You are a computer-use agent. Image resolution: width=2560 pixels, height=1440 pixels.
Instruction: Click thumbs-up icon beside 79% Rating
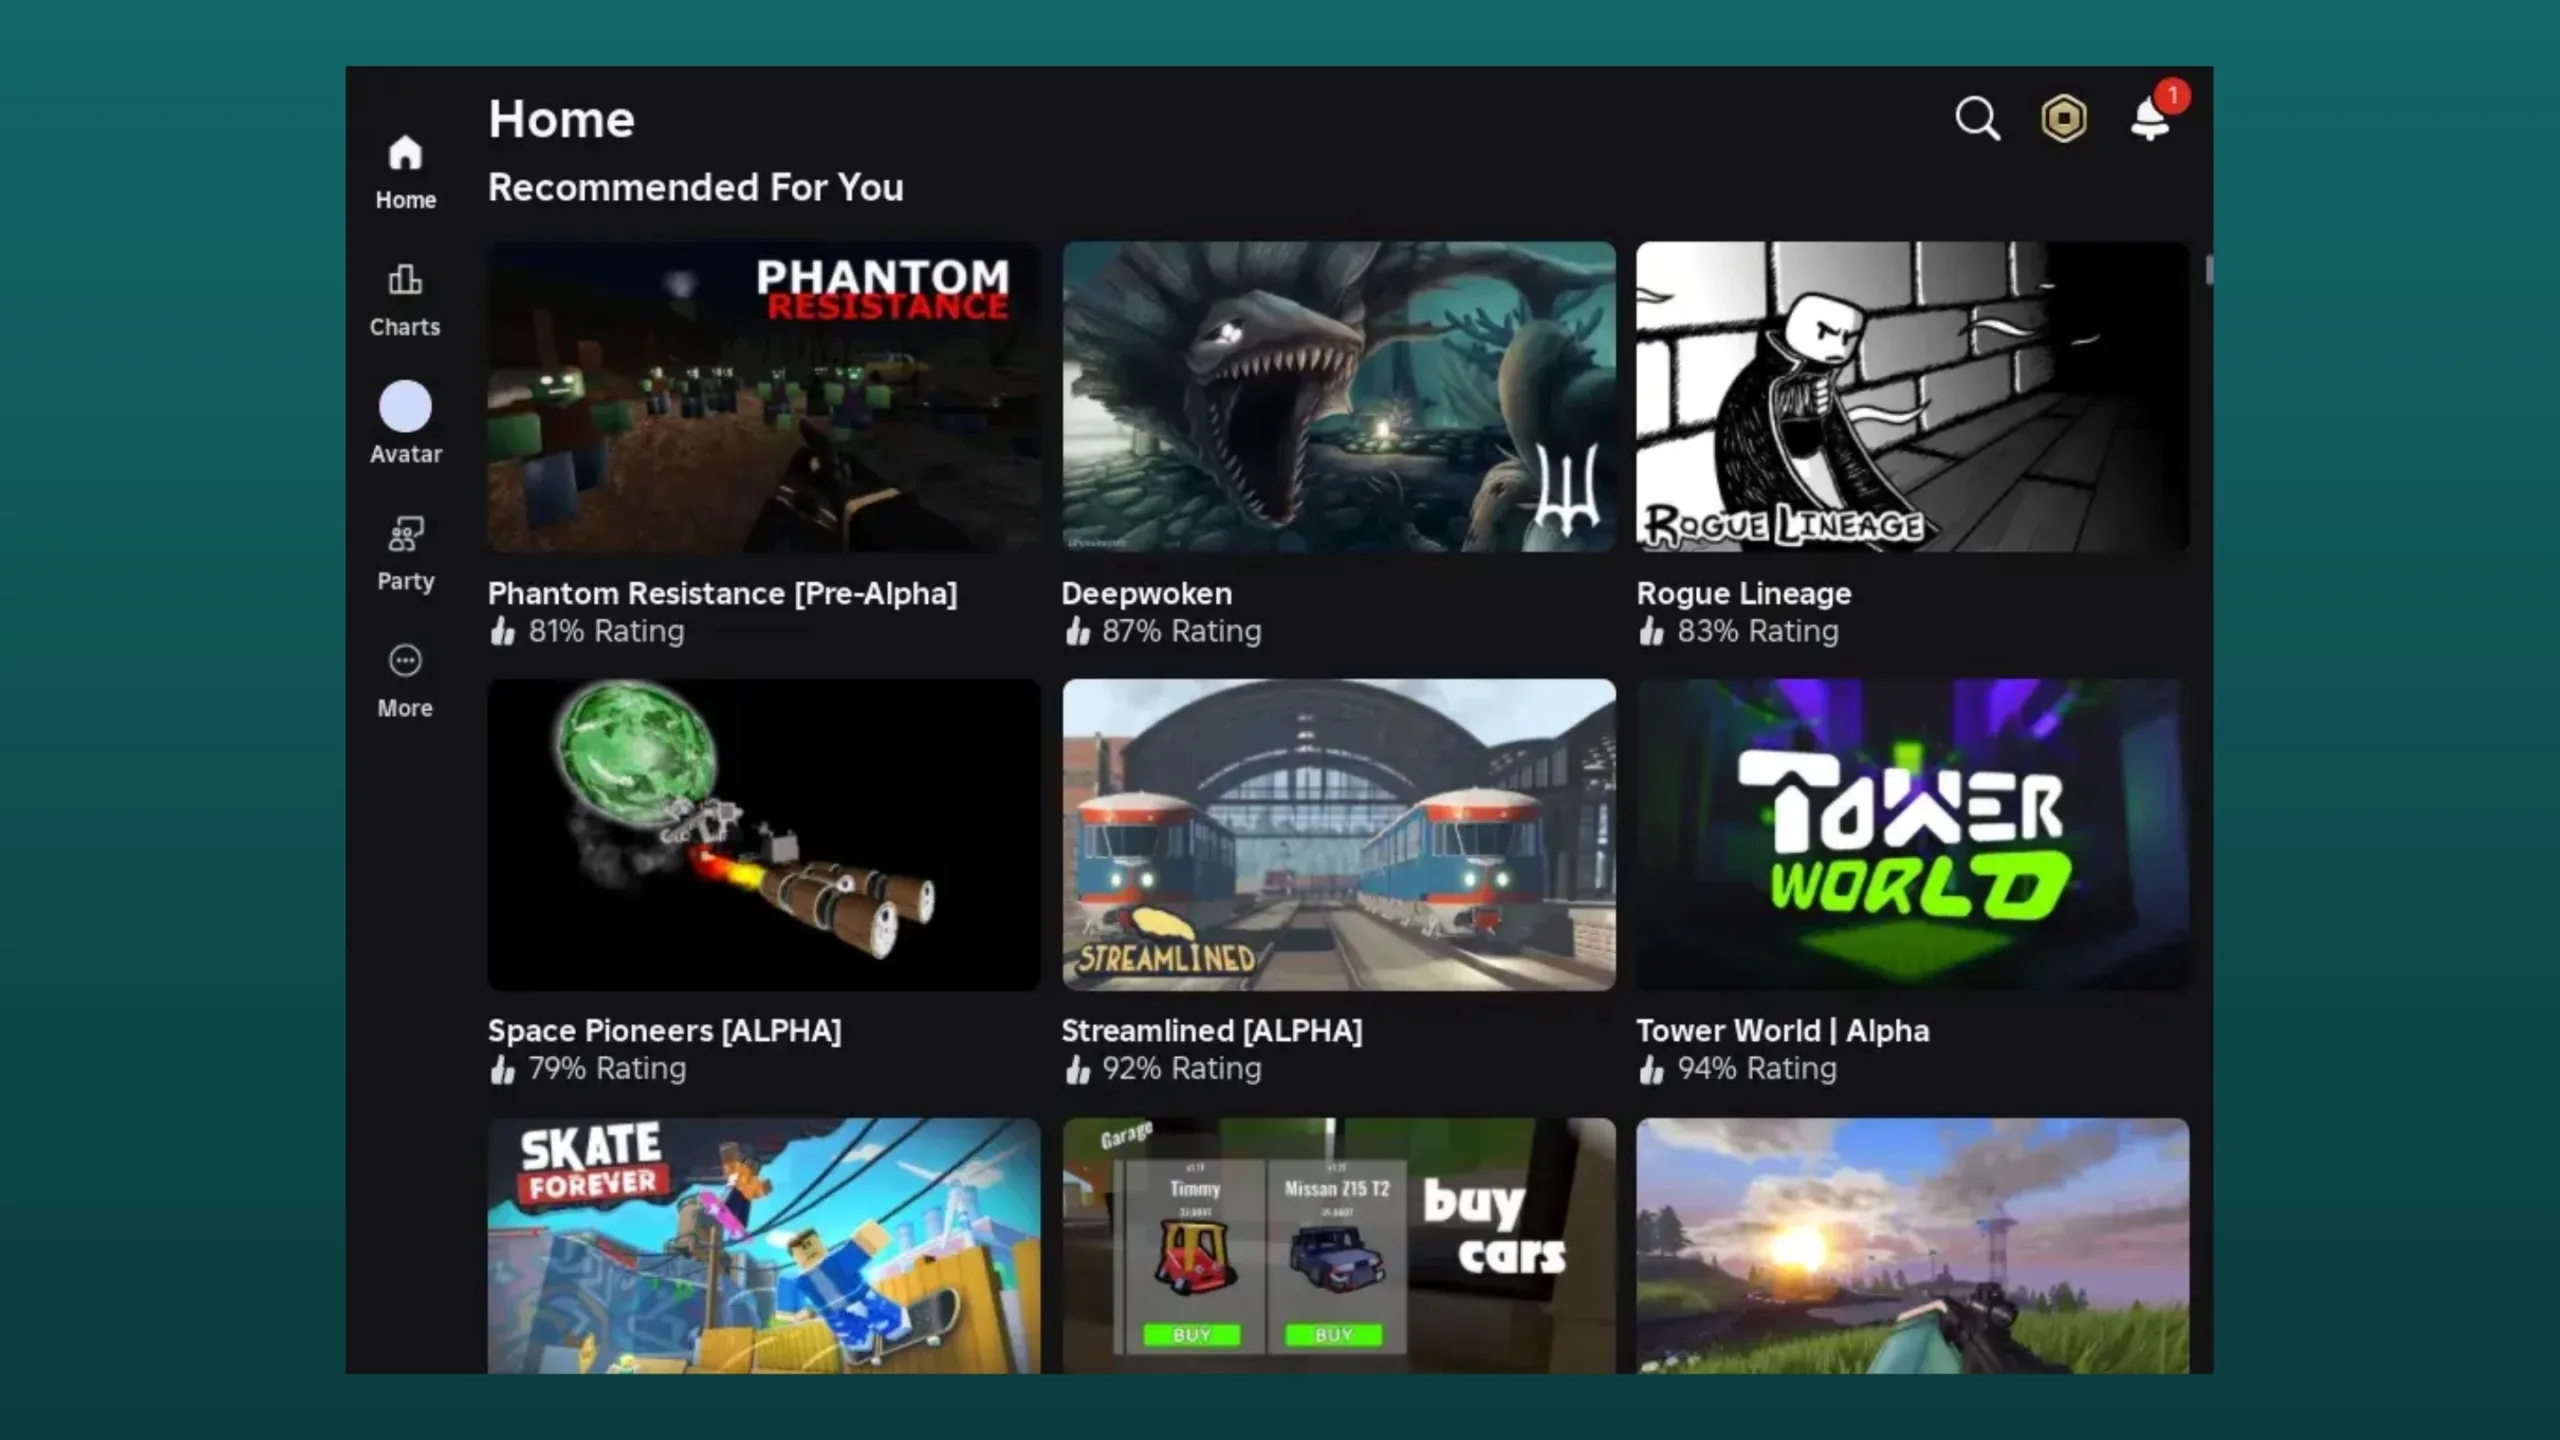point(503,1069)
